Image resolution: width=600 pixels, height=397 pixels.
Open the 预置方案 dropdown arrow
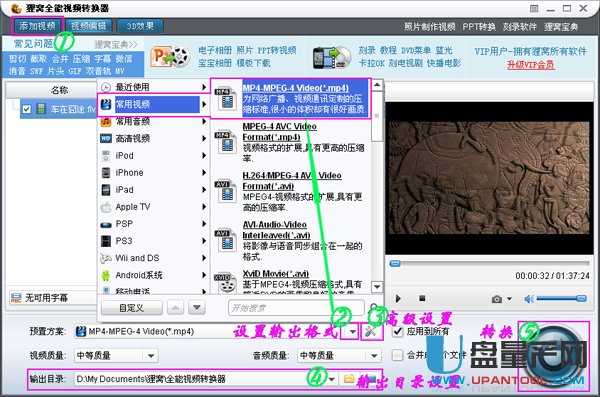tap(352, 332)
